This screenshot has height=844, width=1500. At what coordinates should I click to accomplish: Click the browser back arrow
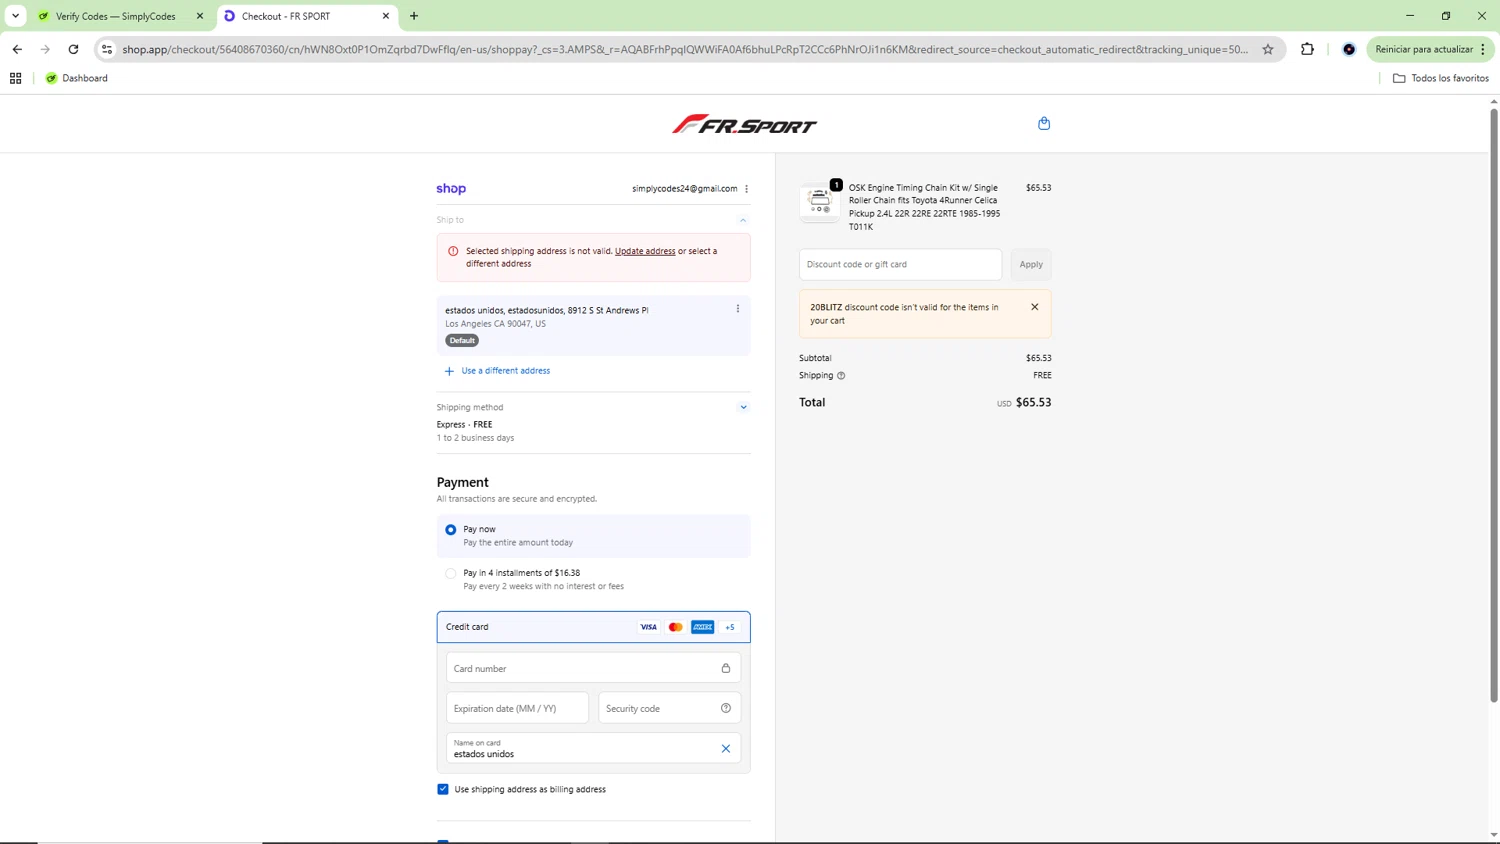(17, 49)
